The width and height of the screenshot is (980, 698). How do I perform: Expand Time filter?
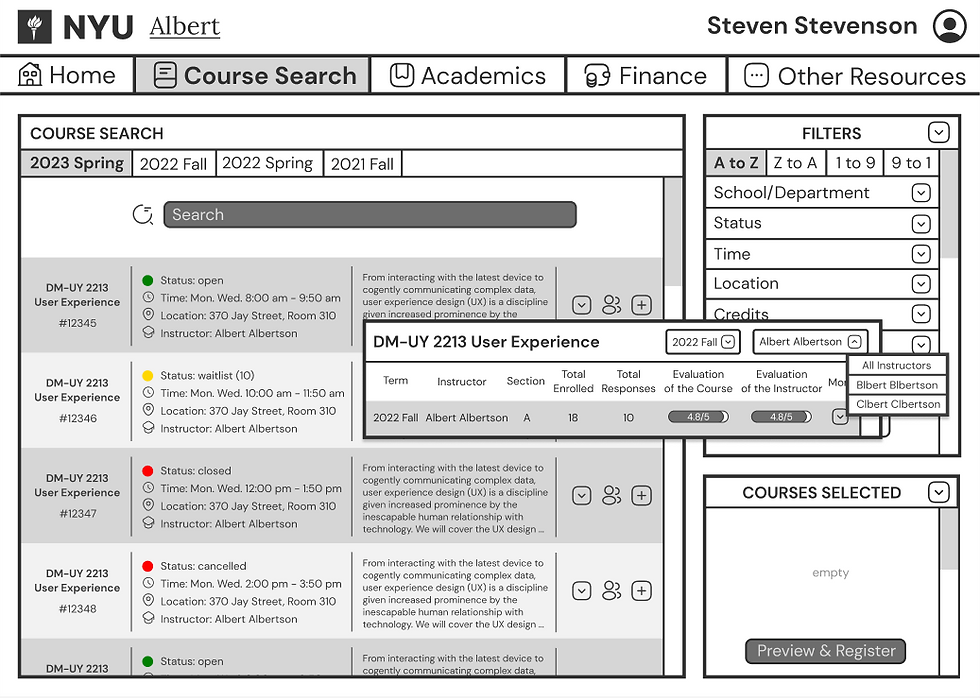click(x=921, y=254)
